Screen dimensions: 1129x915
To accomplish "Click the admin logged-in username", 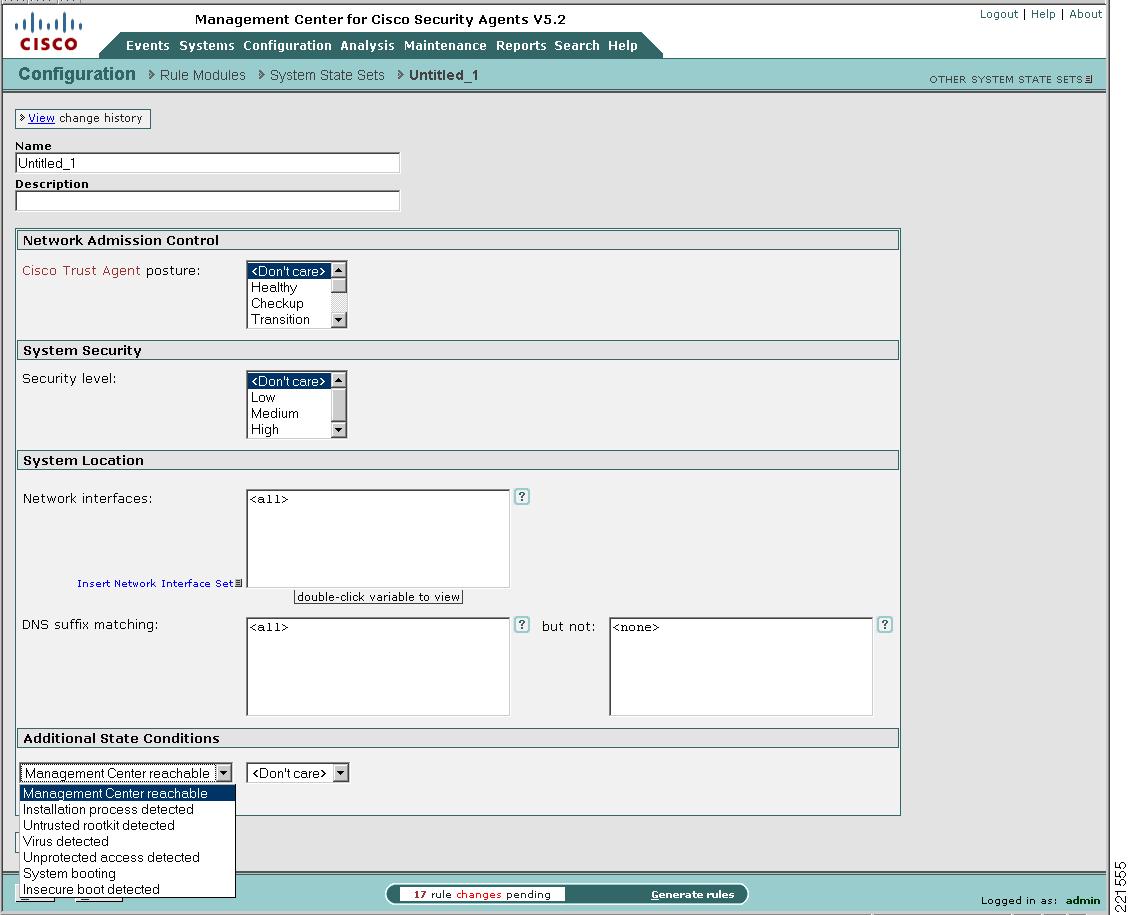I will pyautogui.click(x=1083, y=900).
